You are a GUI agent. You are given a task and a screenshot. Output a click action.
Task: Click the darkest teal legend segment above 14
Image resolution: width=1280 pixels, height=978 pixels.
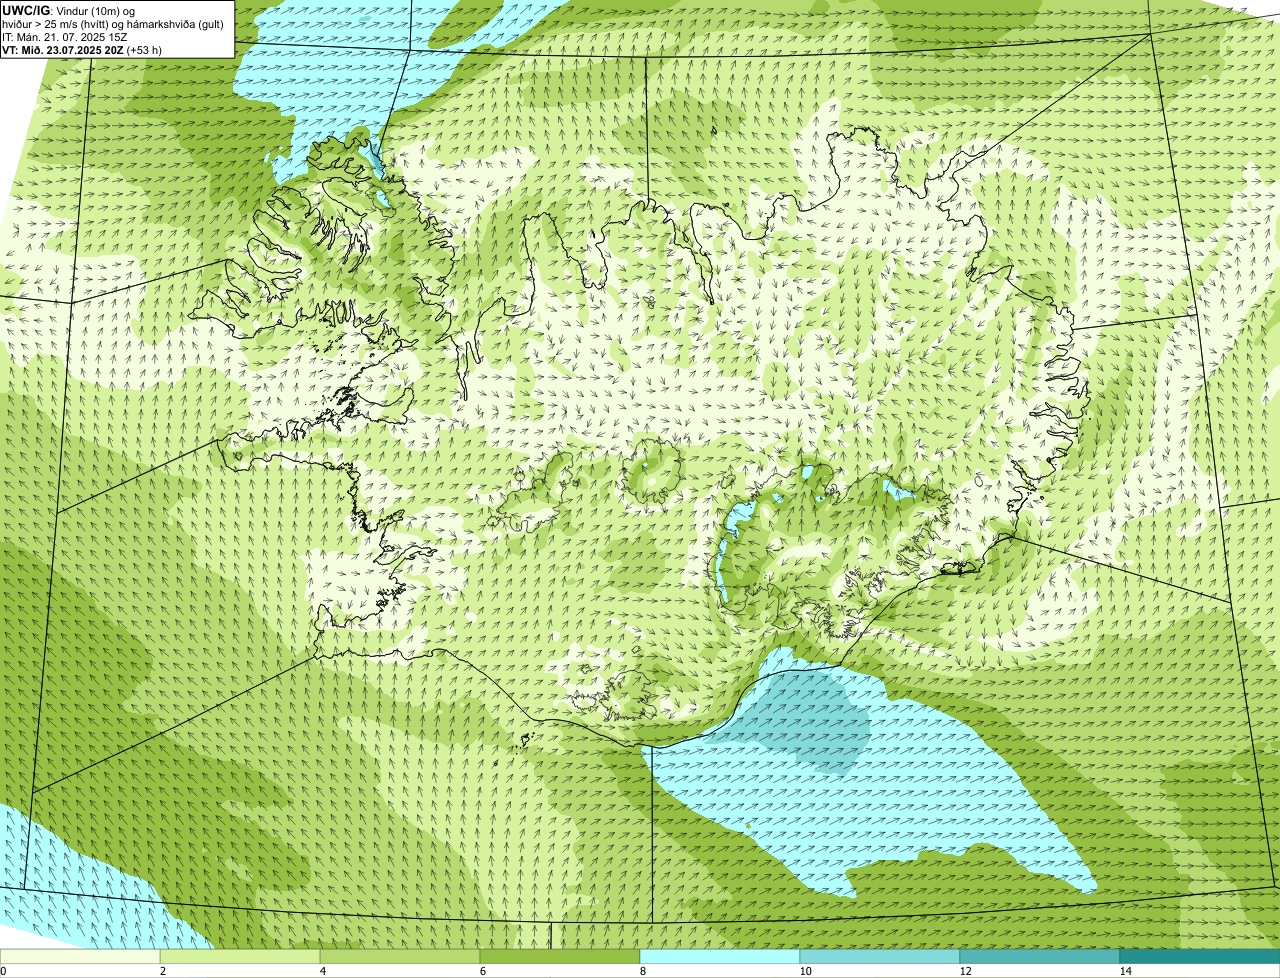1200,957
